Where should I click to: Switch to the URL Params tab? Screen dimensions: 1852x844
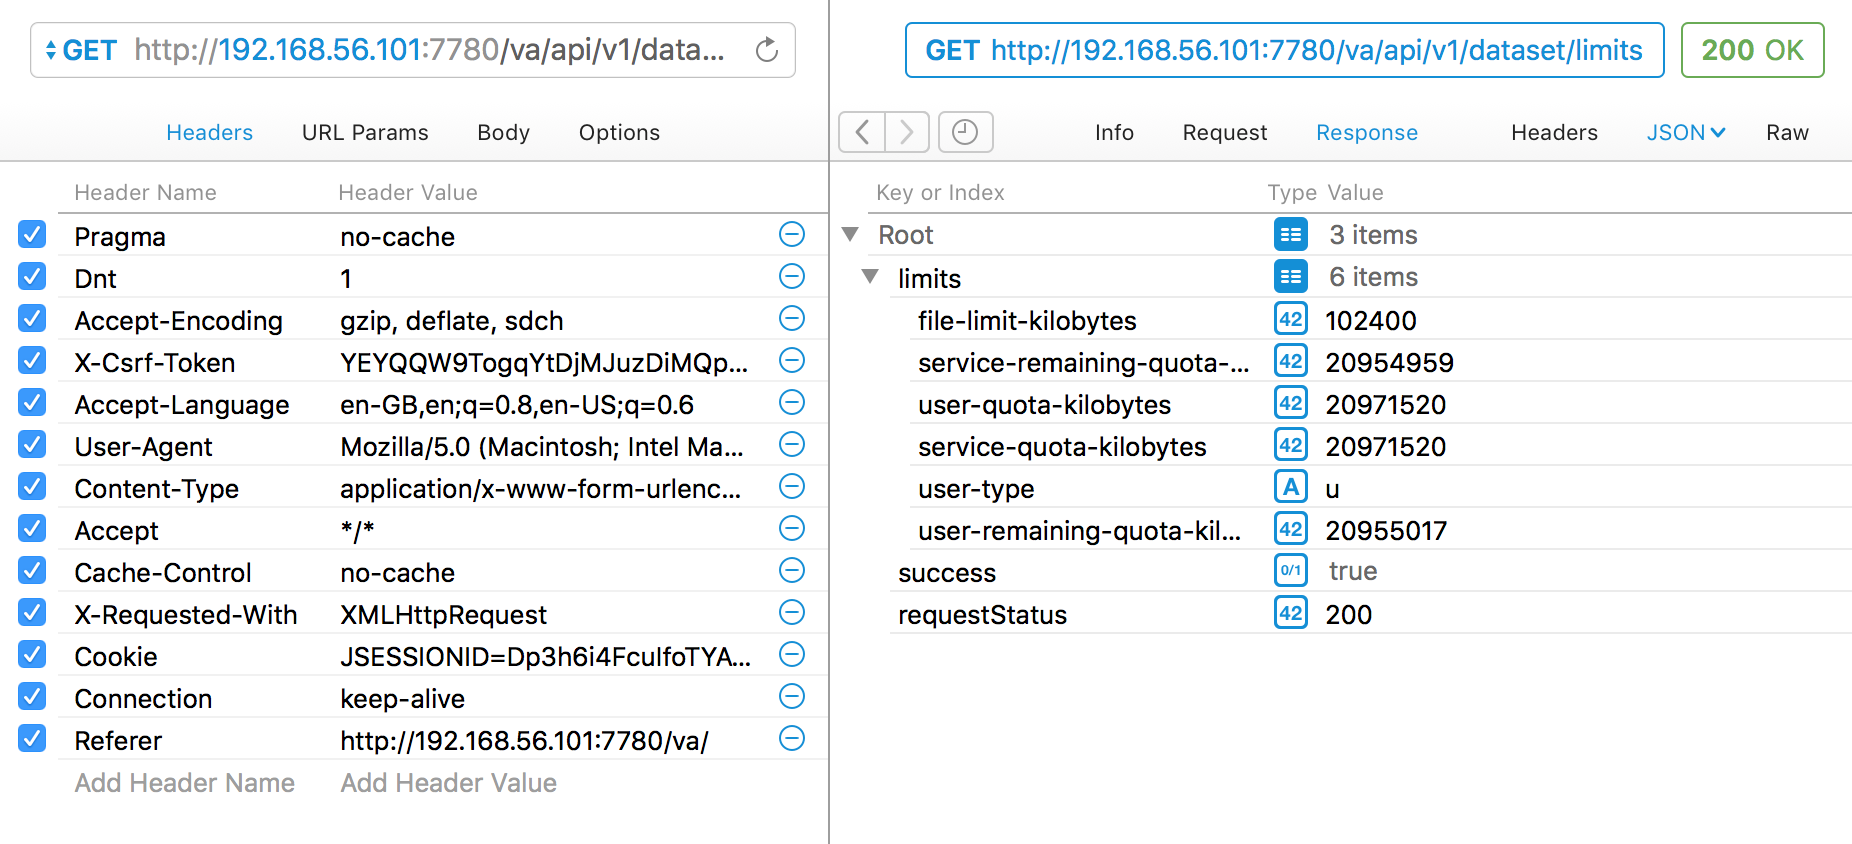click(365, 132)
